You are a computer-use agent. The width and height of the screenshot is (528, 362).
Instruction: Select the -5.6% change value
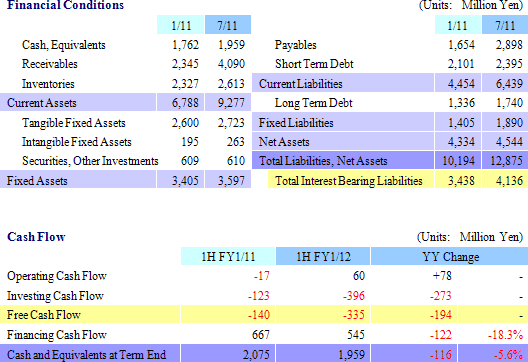[x=508, y=355]
